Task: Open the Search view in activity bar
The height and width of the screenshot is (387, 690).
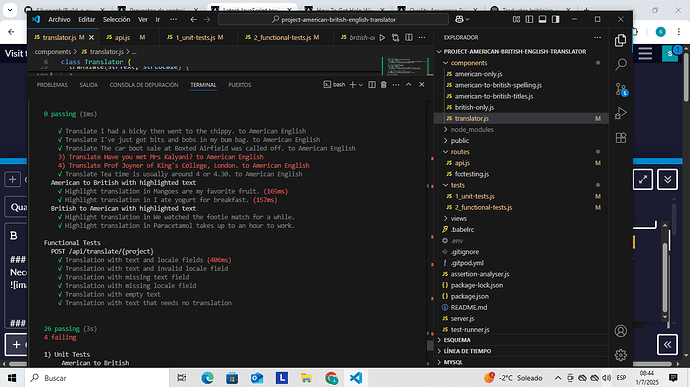Action: pyautogui.click(x=620, y=64)
